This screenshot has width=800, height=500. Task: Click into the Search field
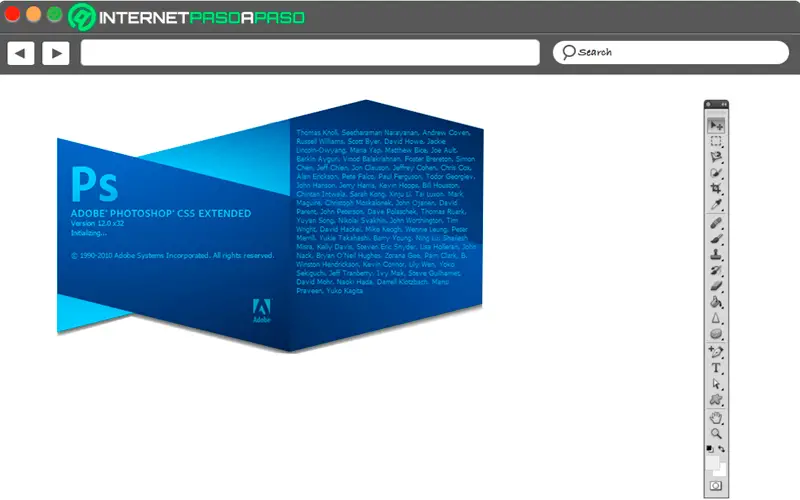(670, 53)
